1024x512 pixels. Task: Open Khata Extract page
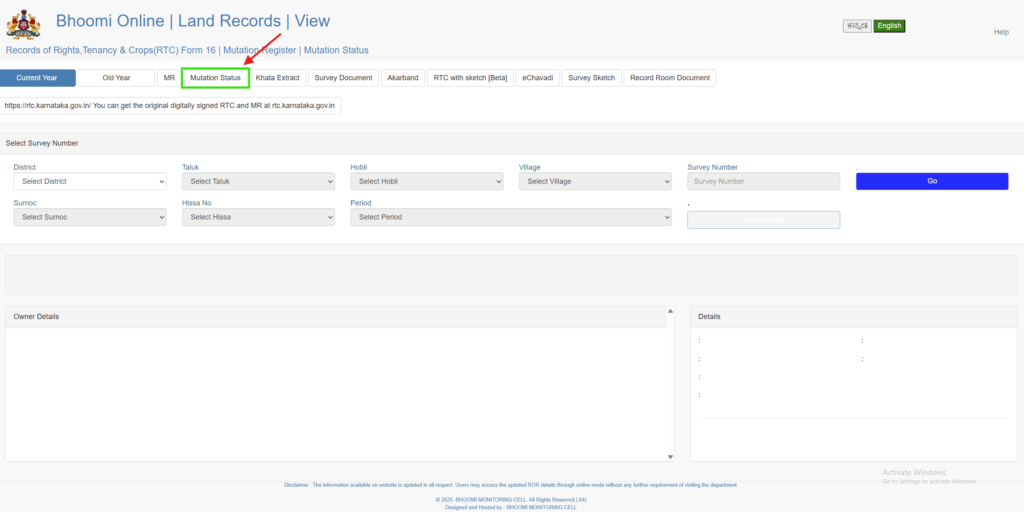tap(277, 78)
